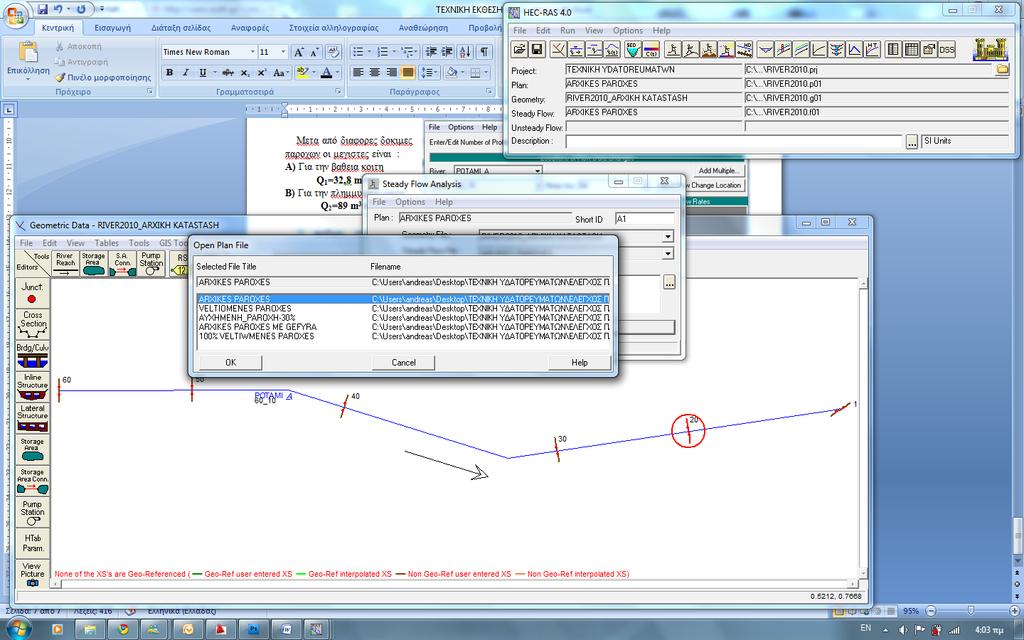This screenshot has height=640, width=1024.
Task: Click Word zoom slider
Action: click(971, 611)
